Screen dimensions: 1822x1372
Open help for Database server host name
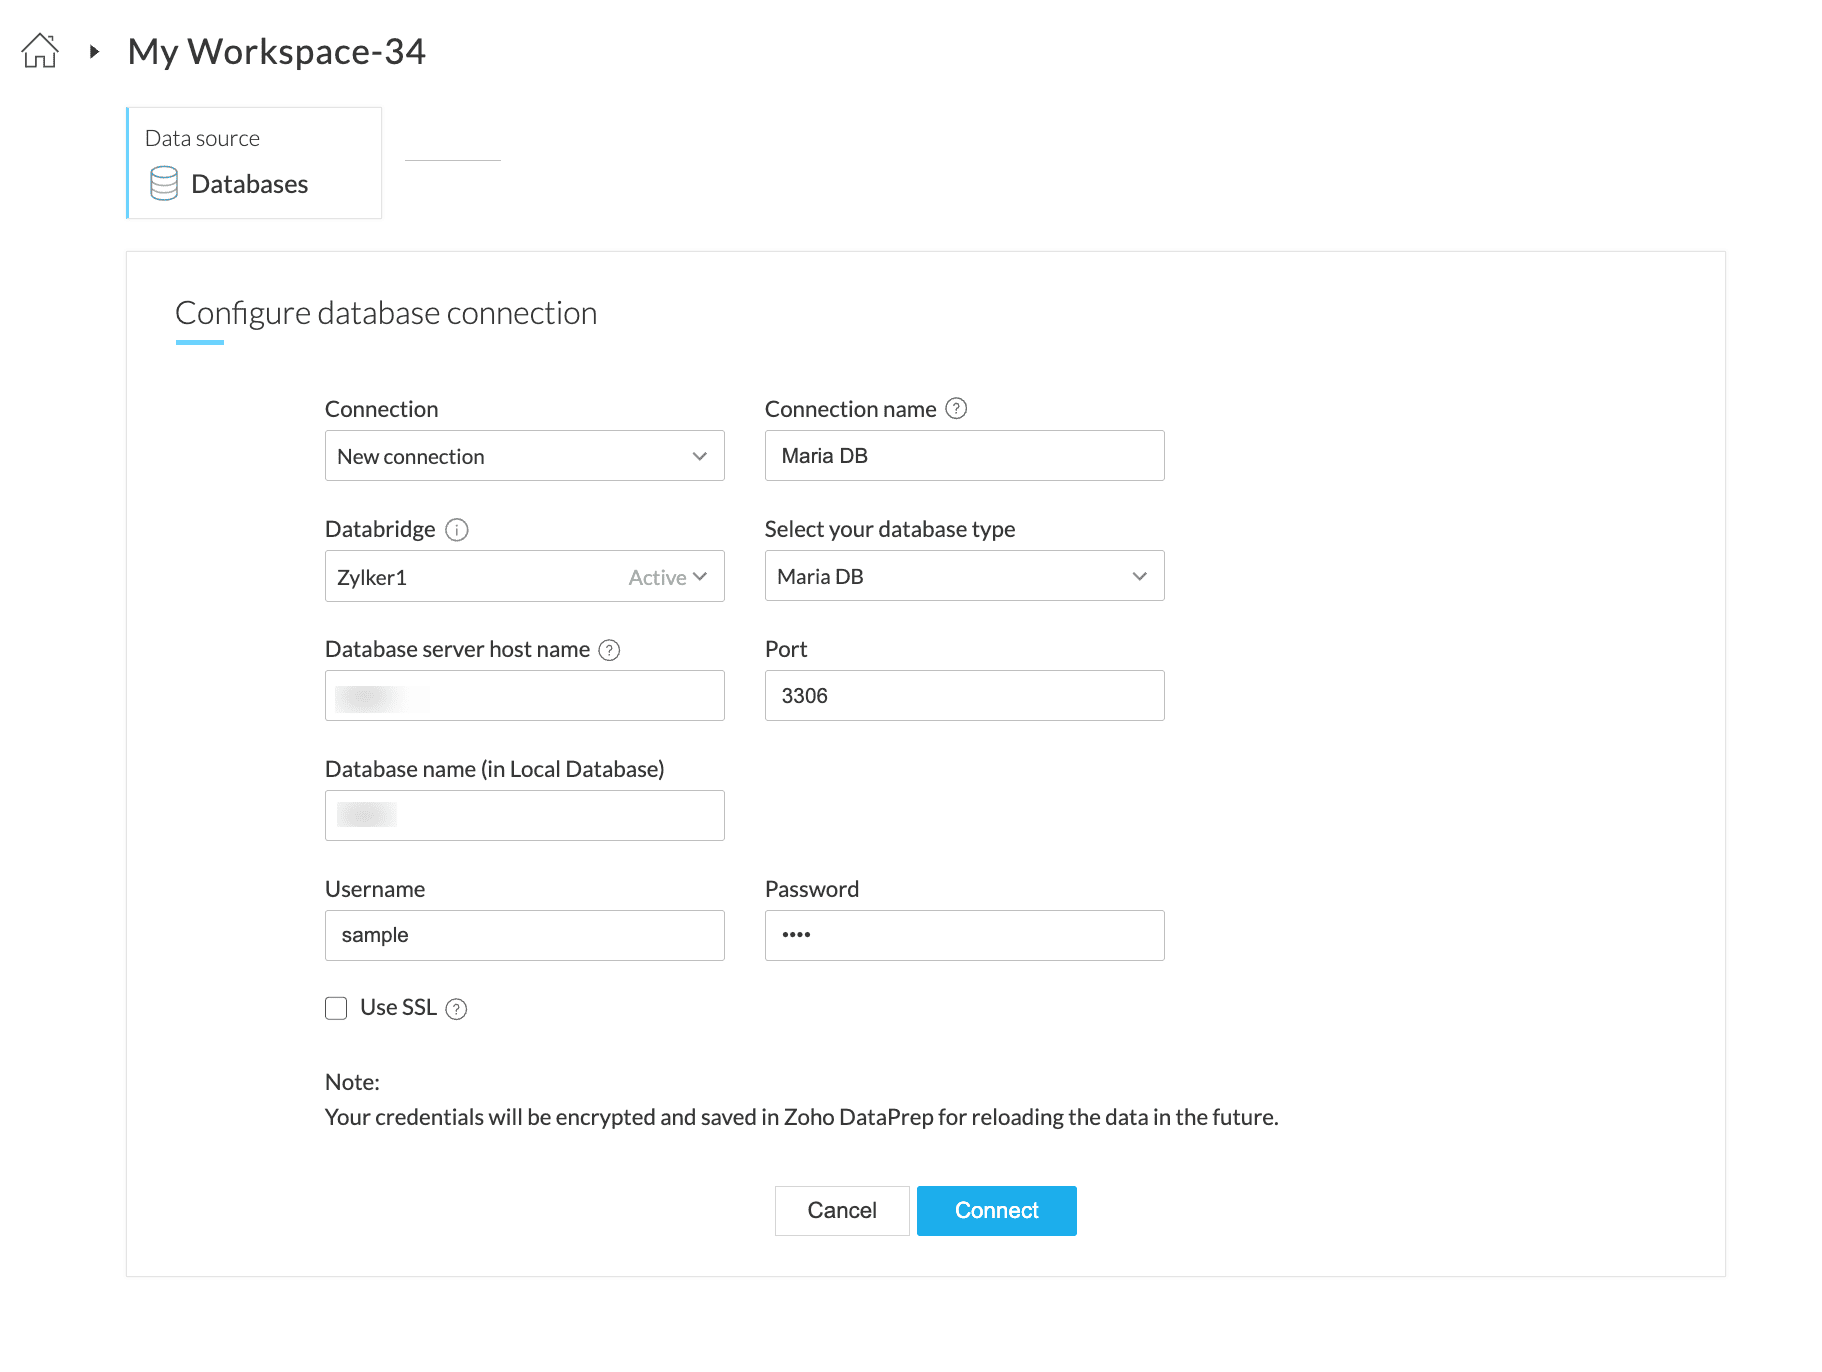coord(609,650)
